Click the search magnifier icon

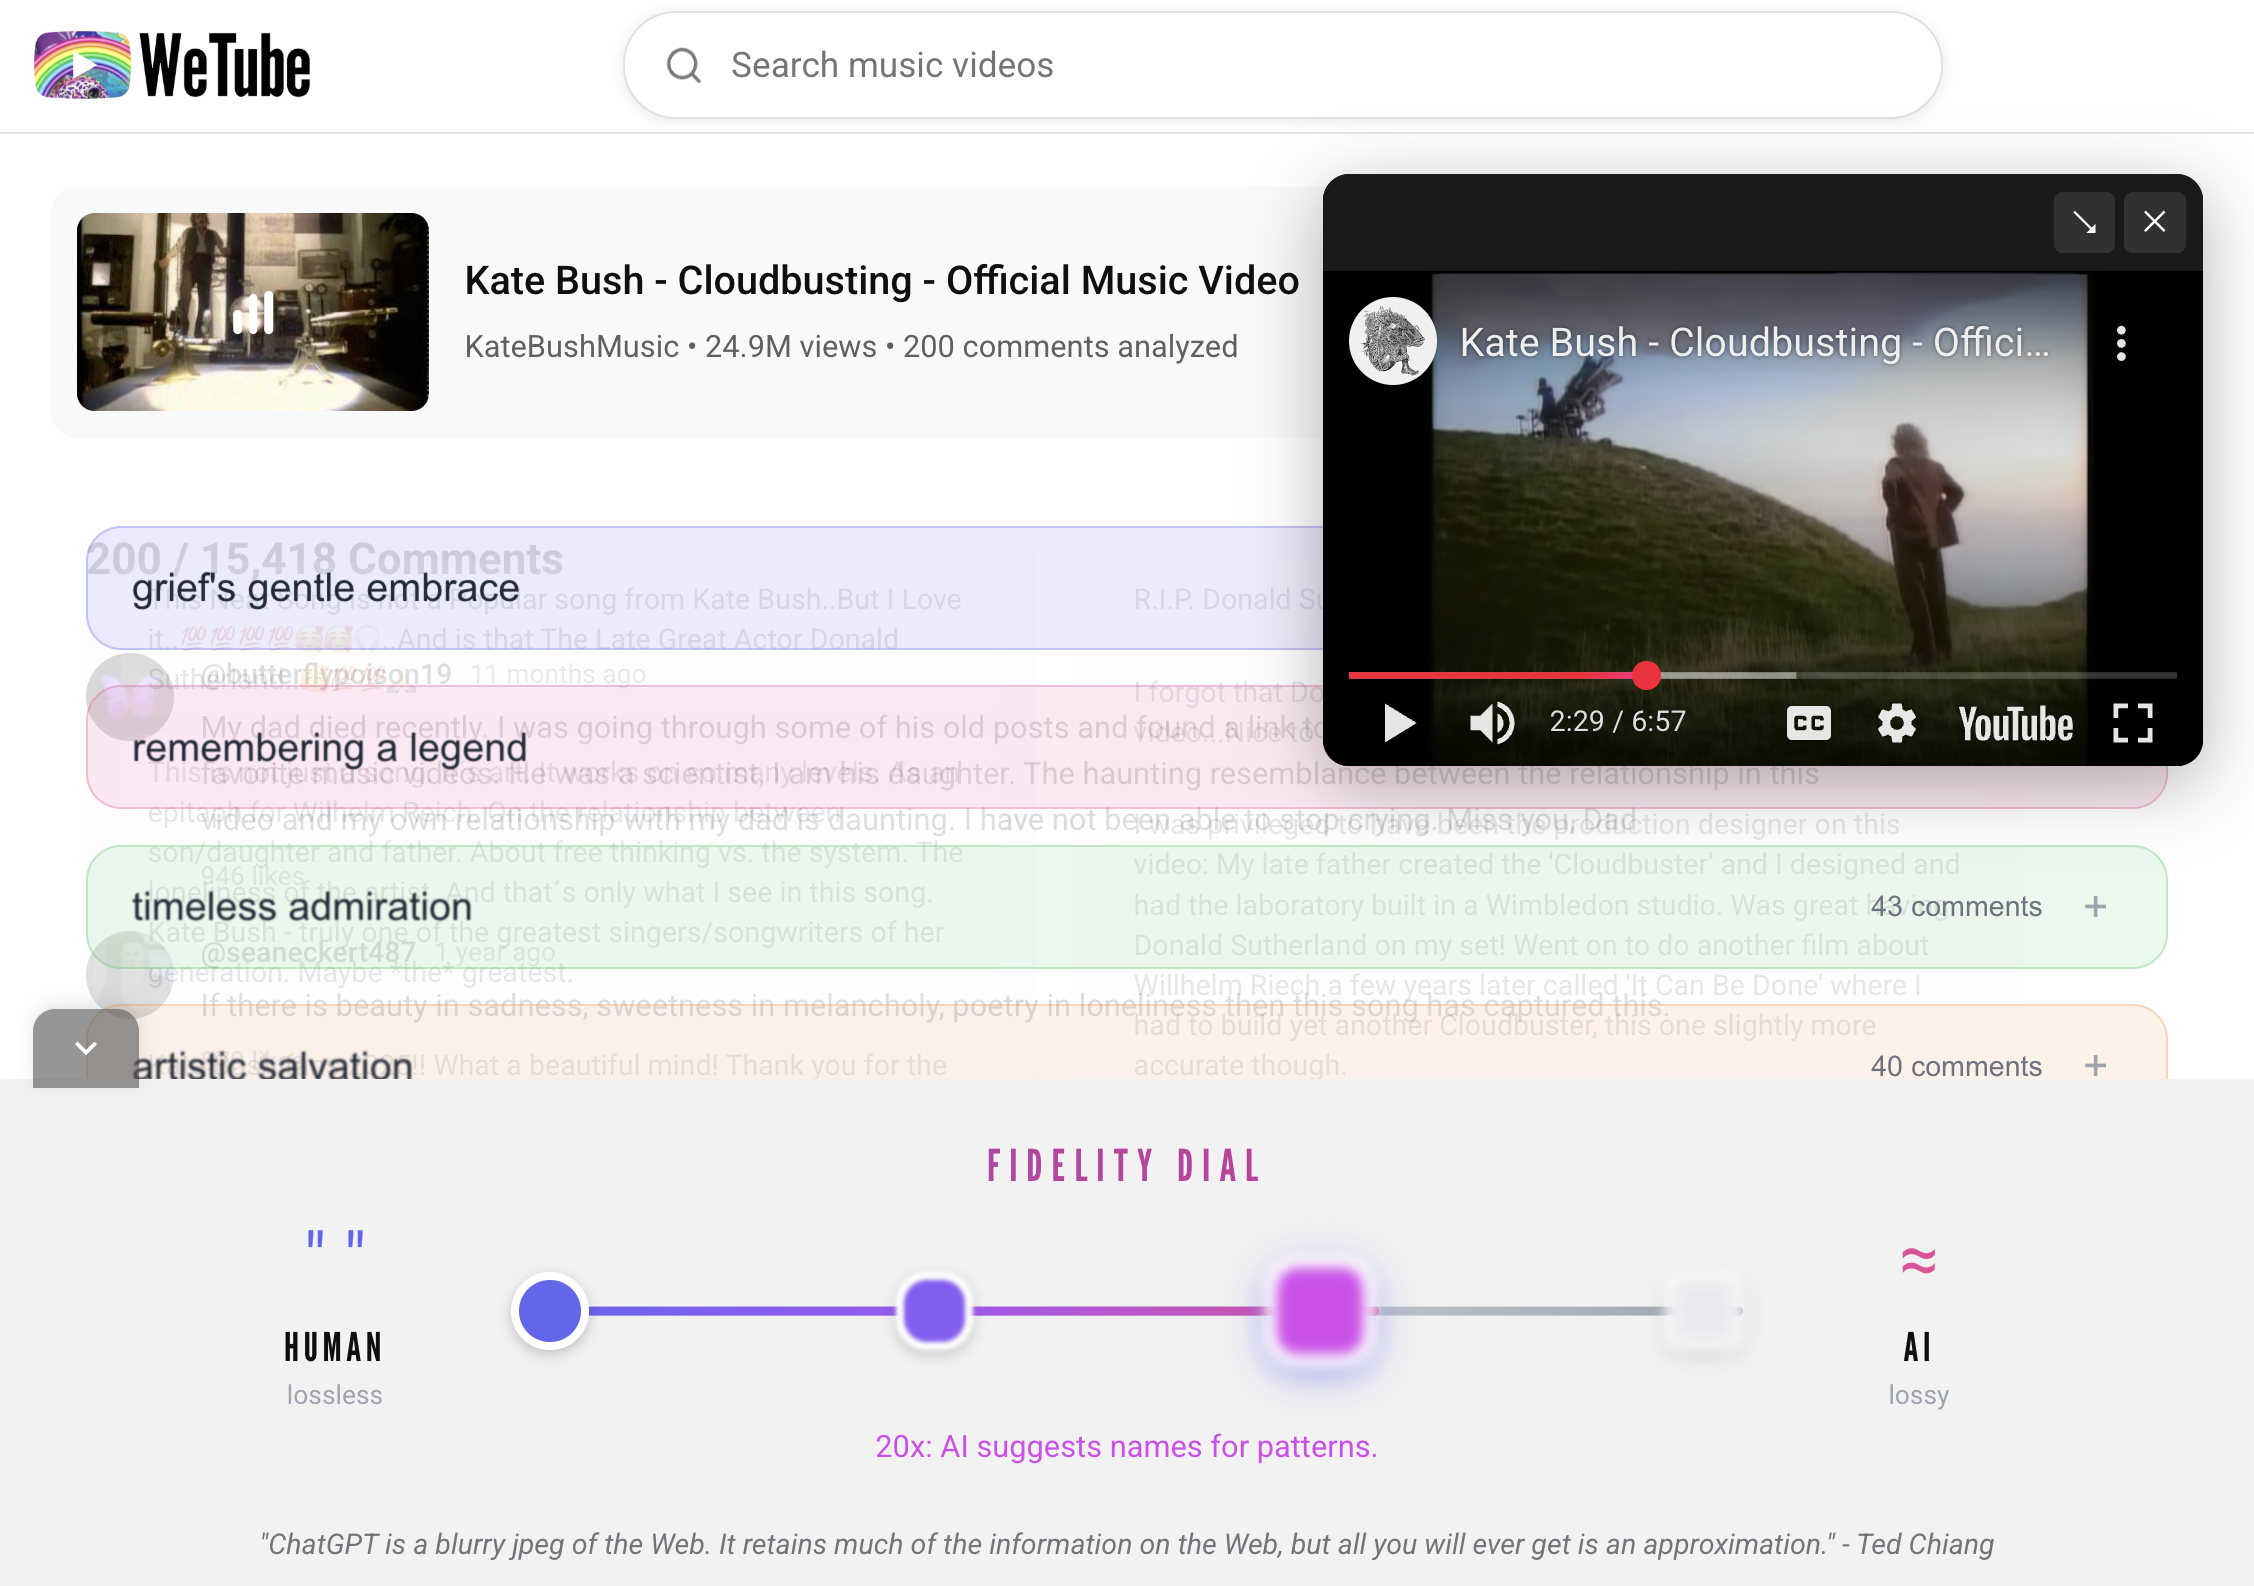(684, 66)
